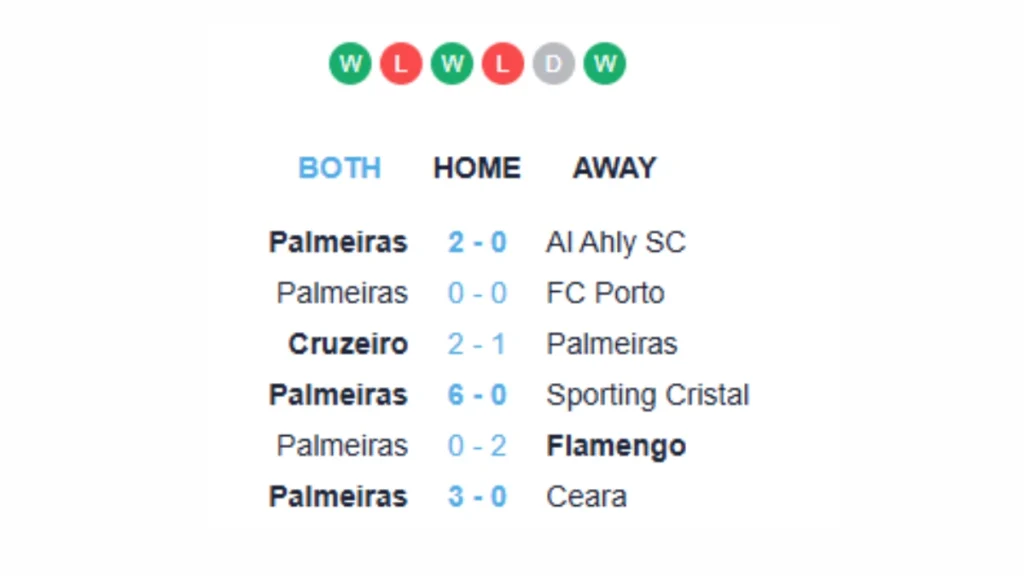Click the gray D draw badge
Image resolution: width=1024 pixels, height=576 pixels.
pos(554,63)
